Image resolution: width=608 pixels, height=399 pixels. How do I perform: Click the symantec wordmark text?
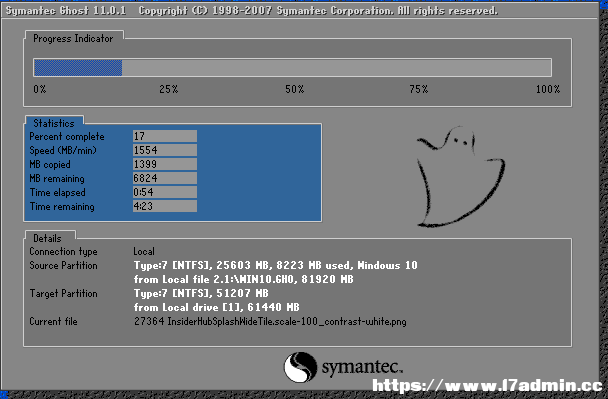pos(362,367)
